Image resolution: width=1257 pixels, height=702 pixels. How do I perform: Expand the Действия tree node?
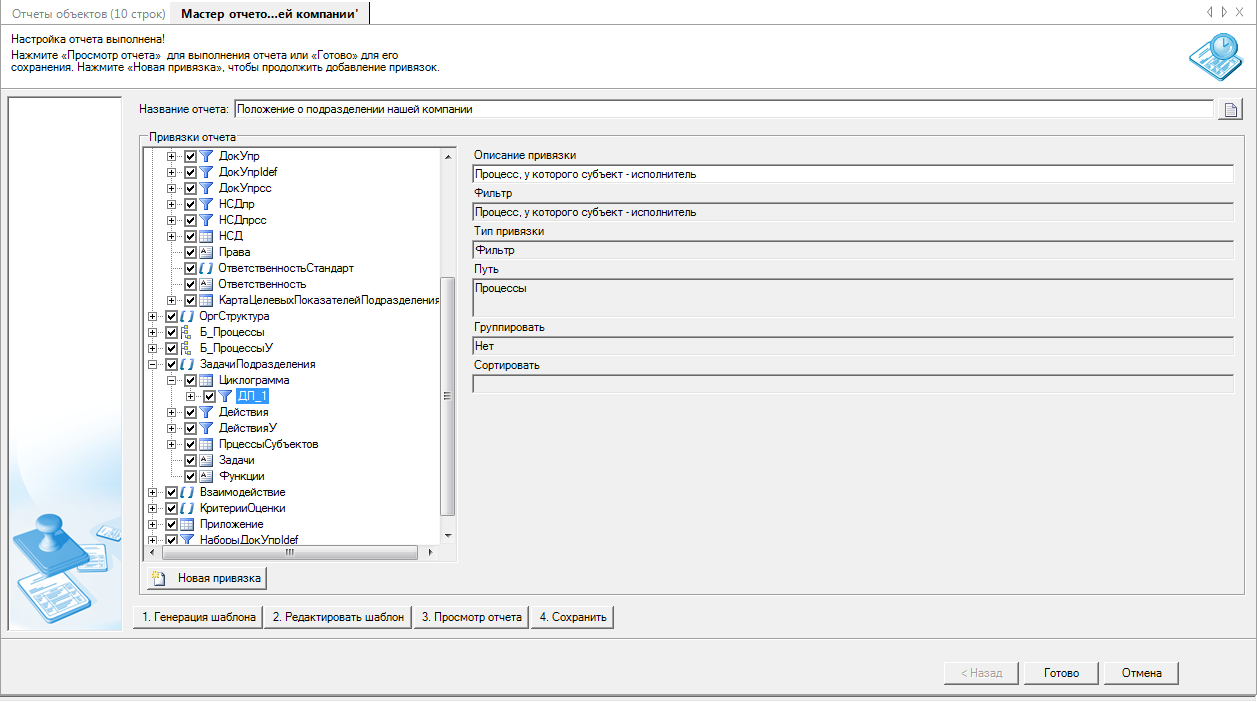[172, 412]
